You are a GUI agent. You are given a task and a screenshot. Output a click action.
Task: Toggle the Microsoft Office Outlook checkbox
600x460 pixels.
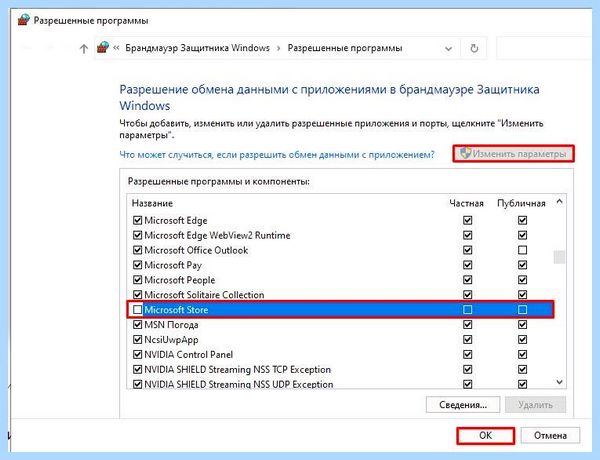click(137, 250)
